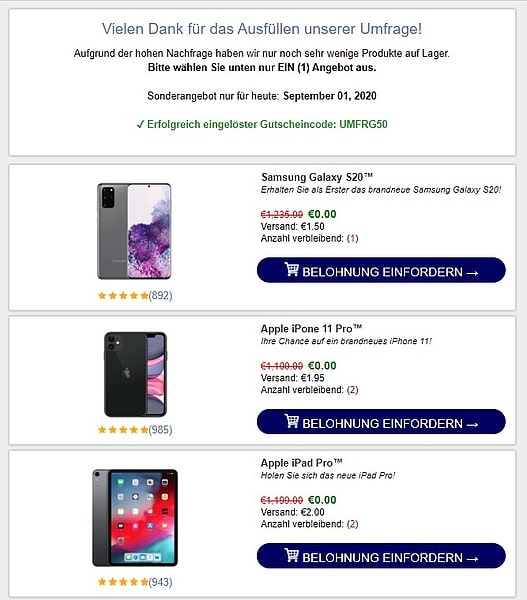Claim the Apple iPad Pro reward
Viewport: 527px width, 600px height.
tap(381, 556)
